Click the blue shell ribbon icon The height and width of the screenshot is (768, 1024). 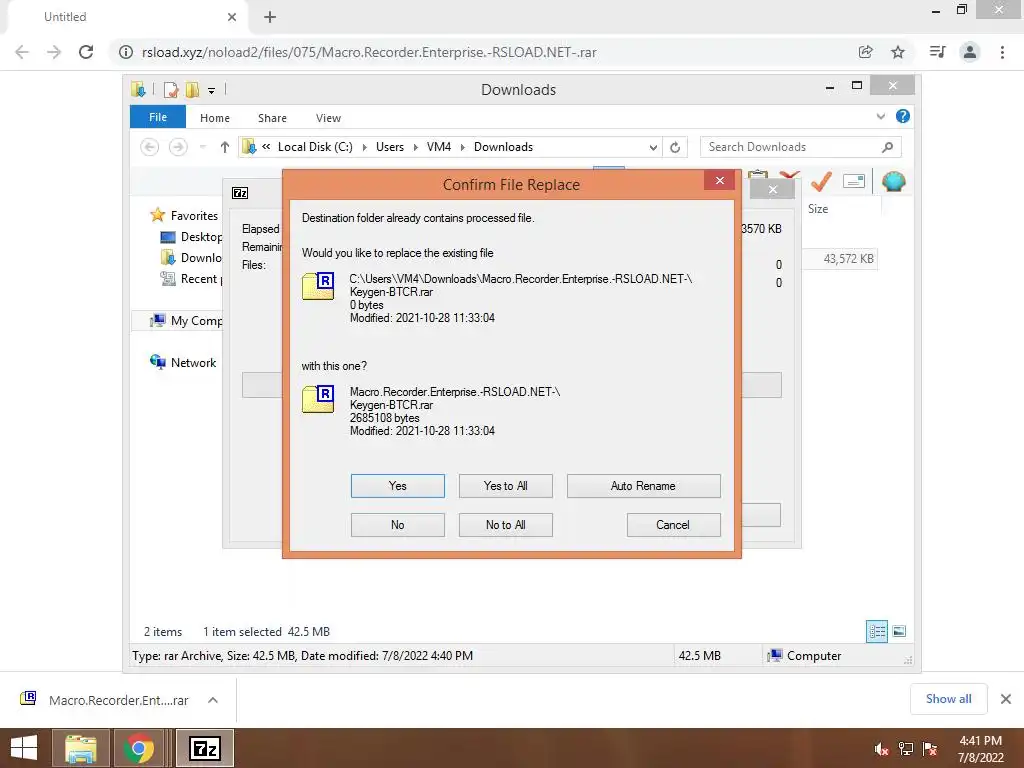893,181
